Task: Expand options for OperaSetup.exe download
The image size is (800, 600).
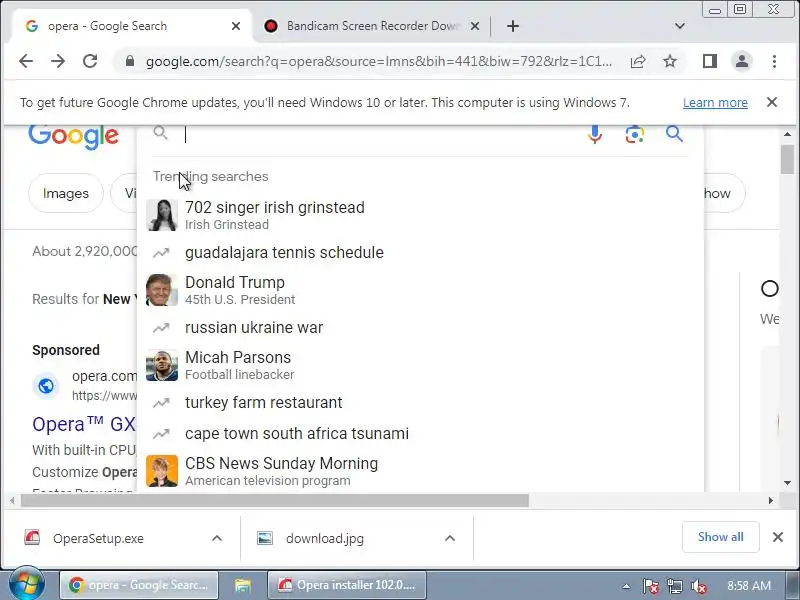Action: 217,538
